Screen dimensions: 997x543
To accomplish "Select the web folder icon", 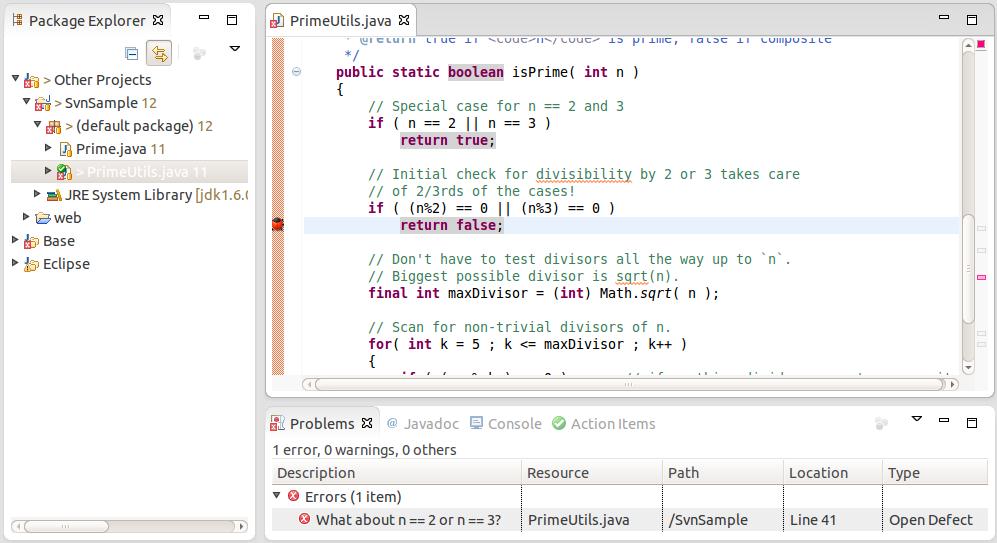I will click(x=43, y=218).
